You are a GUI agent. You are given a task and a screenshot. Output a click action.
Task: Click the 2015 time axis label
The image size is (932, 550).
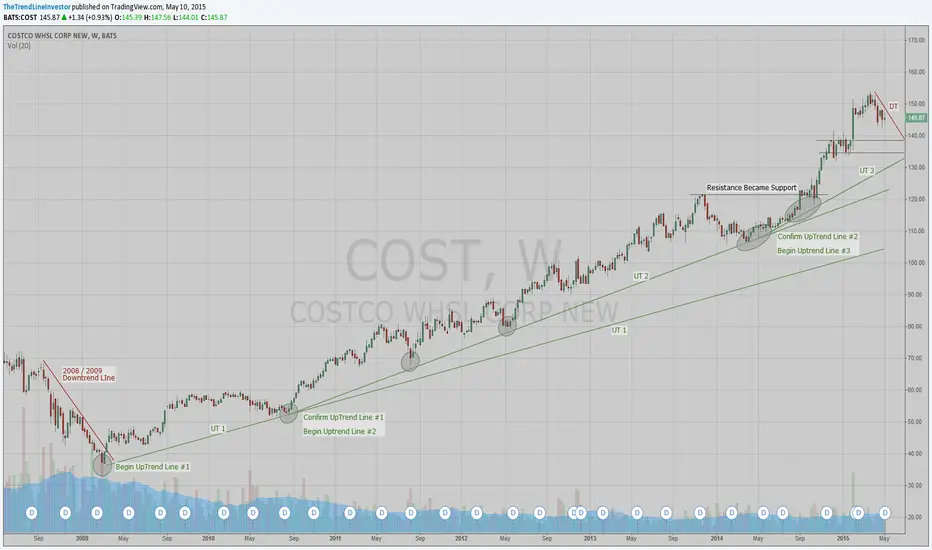click(x=843, y=539)
